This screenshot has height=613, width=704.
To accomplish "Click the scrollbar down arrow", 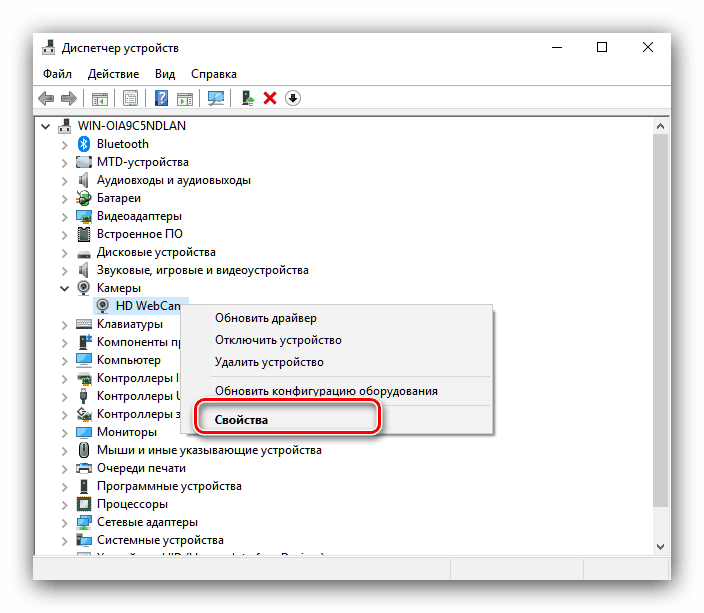I will tap(660, 547).
